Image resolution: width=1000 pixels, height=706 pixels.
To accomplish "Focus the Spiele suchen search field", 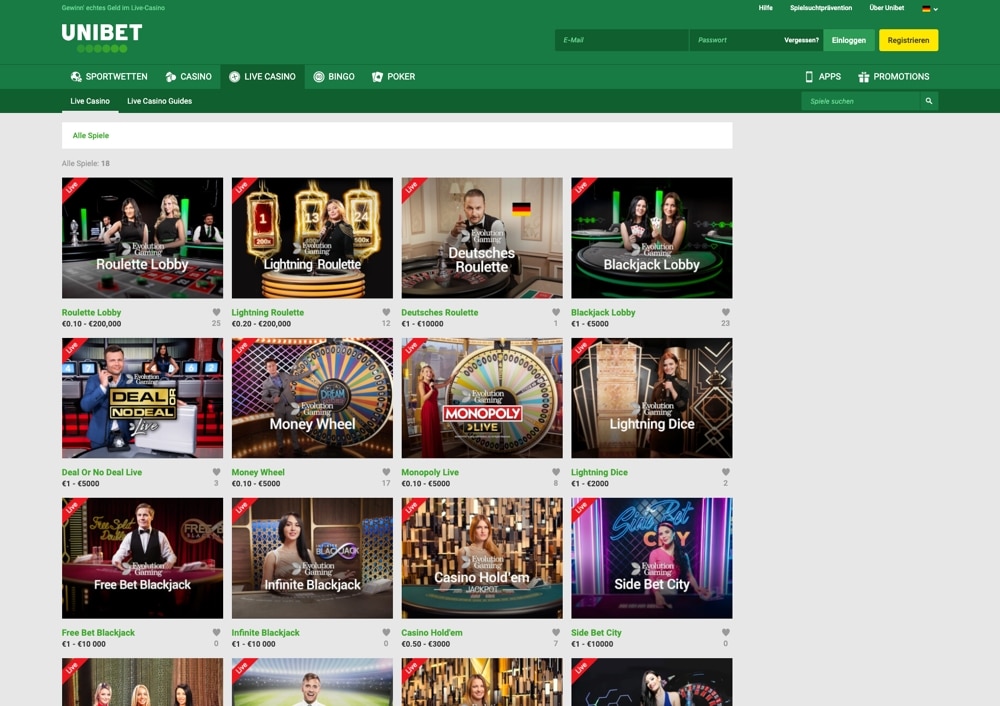I will pos(860,101).
